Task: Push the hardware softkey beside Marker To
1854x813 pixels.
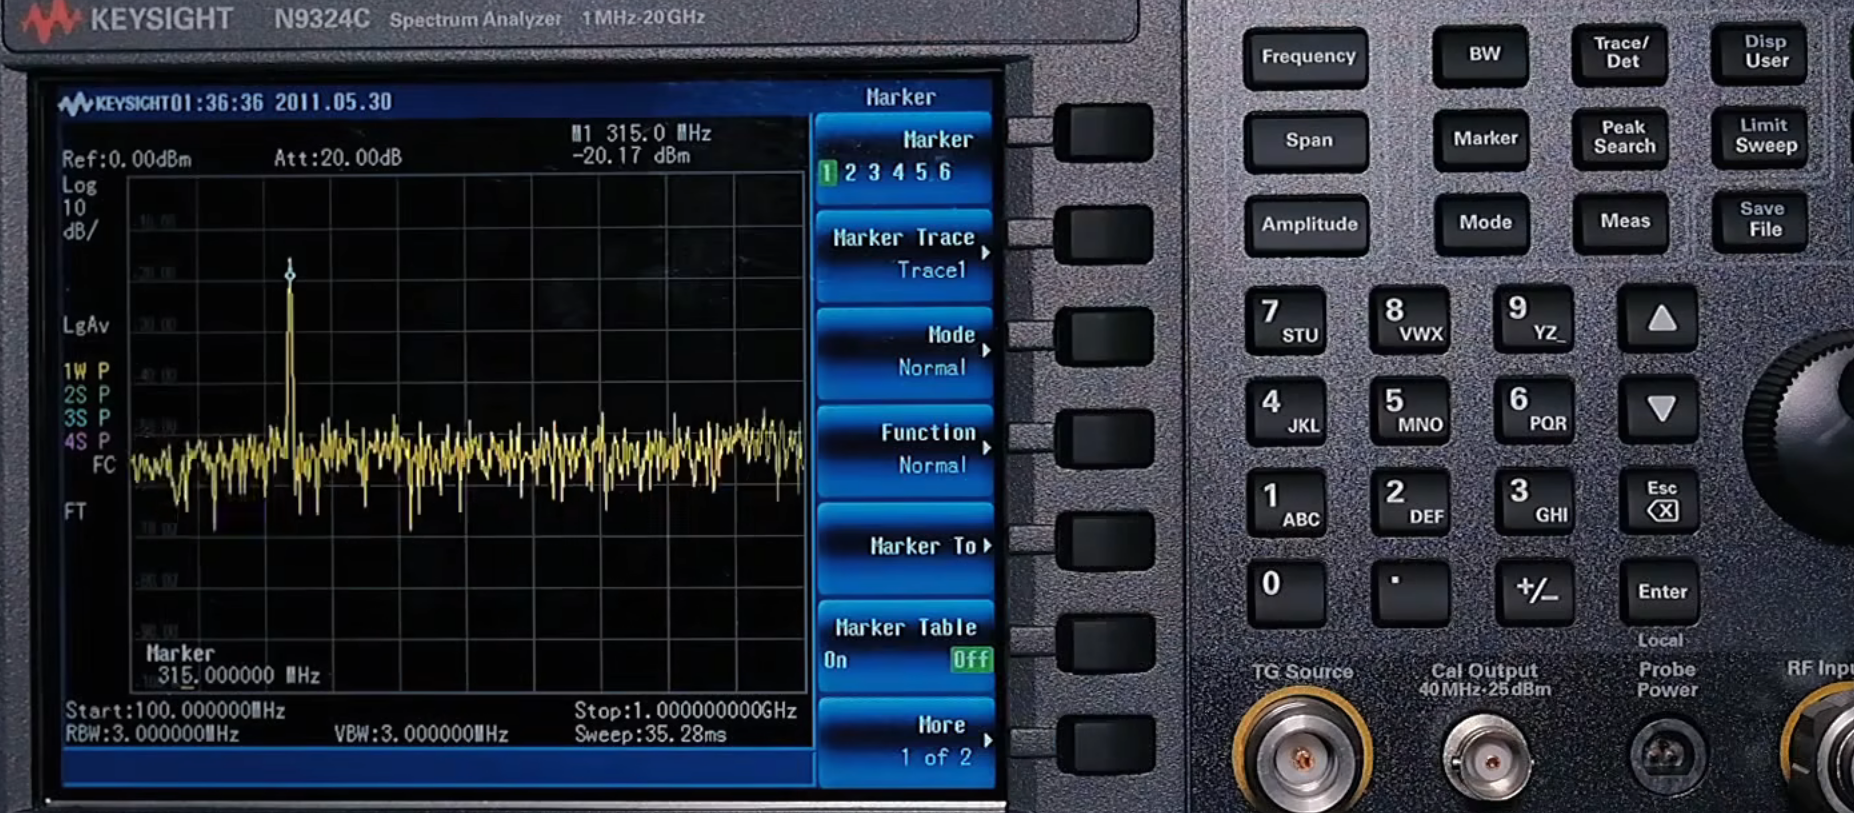Action: 1105,540
